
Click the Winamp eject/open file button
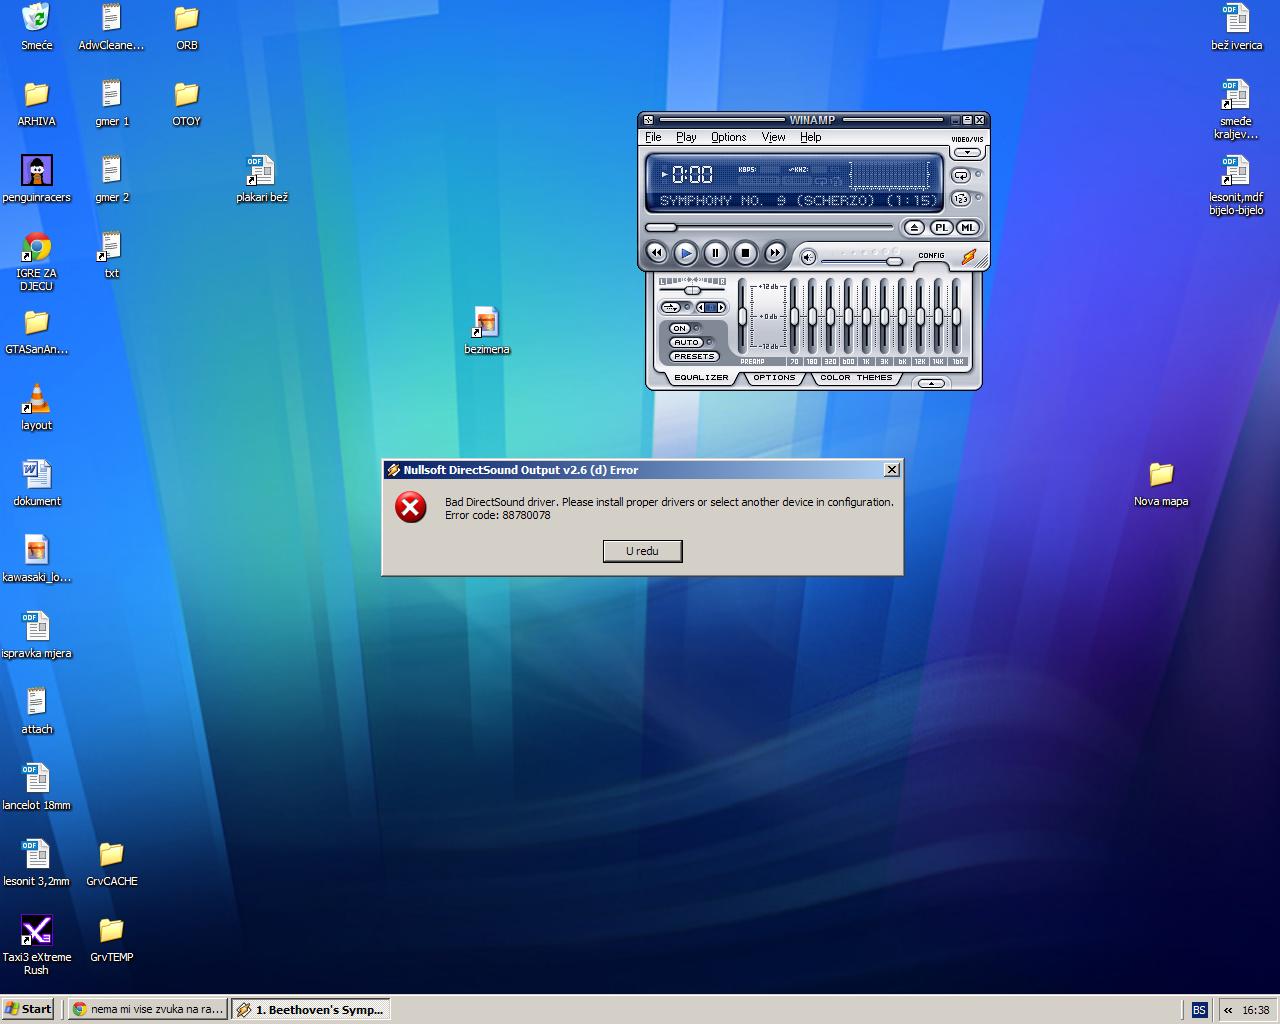(x=914, y=228)
